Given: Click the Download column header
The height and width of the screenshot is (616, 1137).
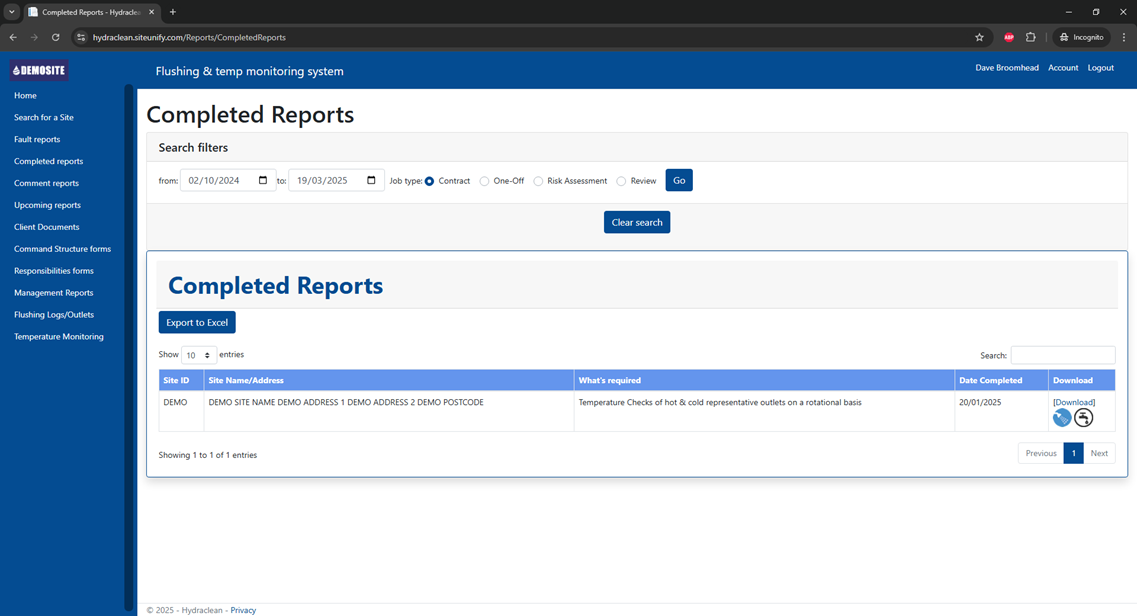Looking at the screenshot, I should click(x=1081, y=380).
